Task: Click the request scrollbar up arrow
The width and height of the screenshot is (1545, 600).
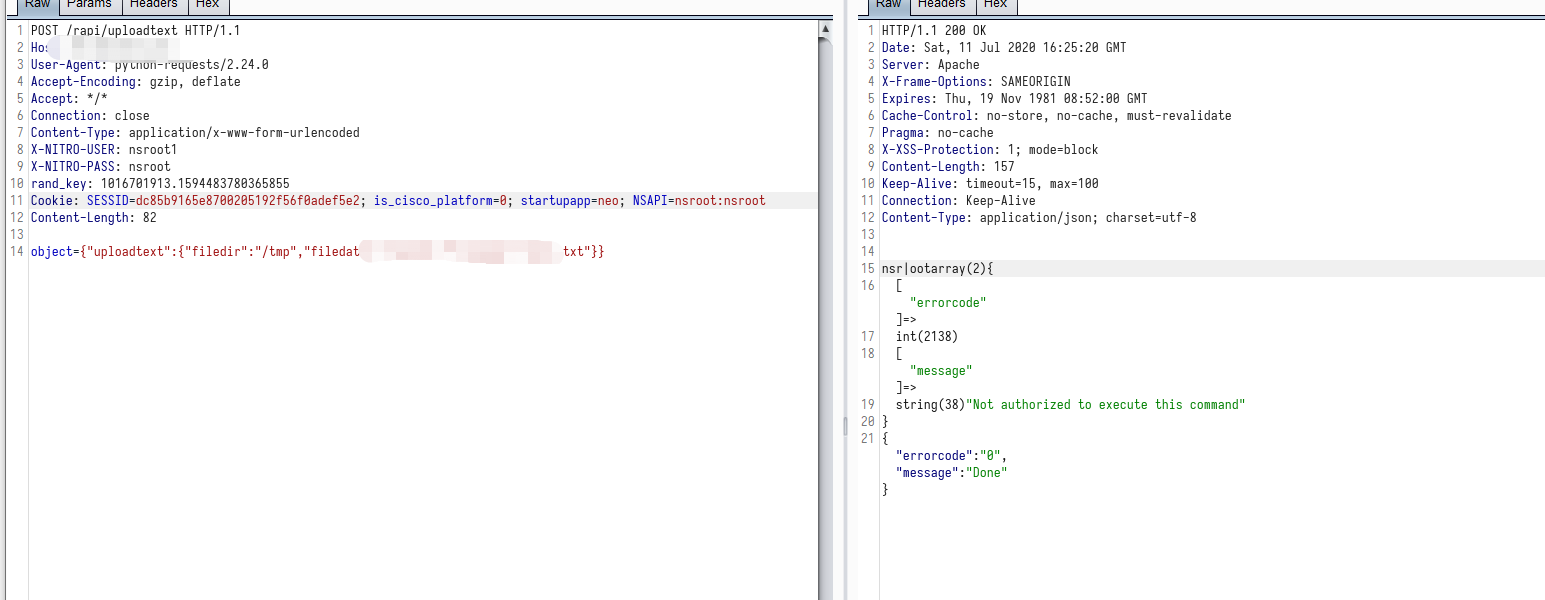Action: [x=825, y=30]
